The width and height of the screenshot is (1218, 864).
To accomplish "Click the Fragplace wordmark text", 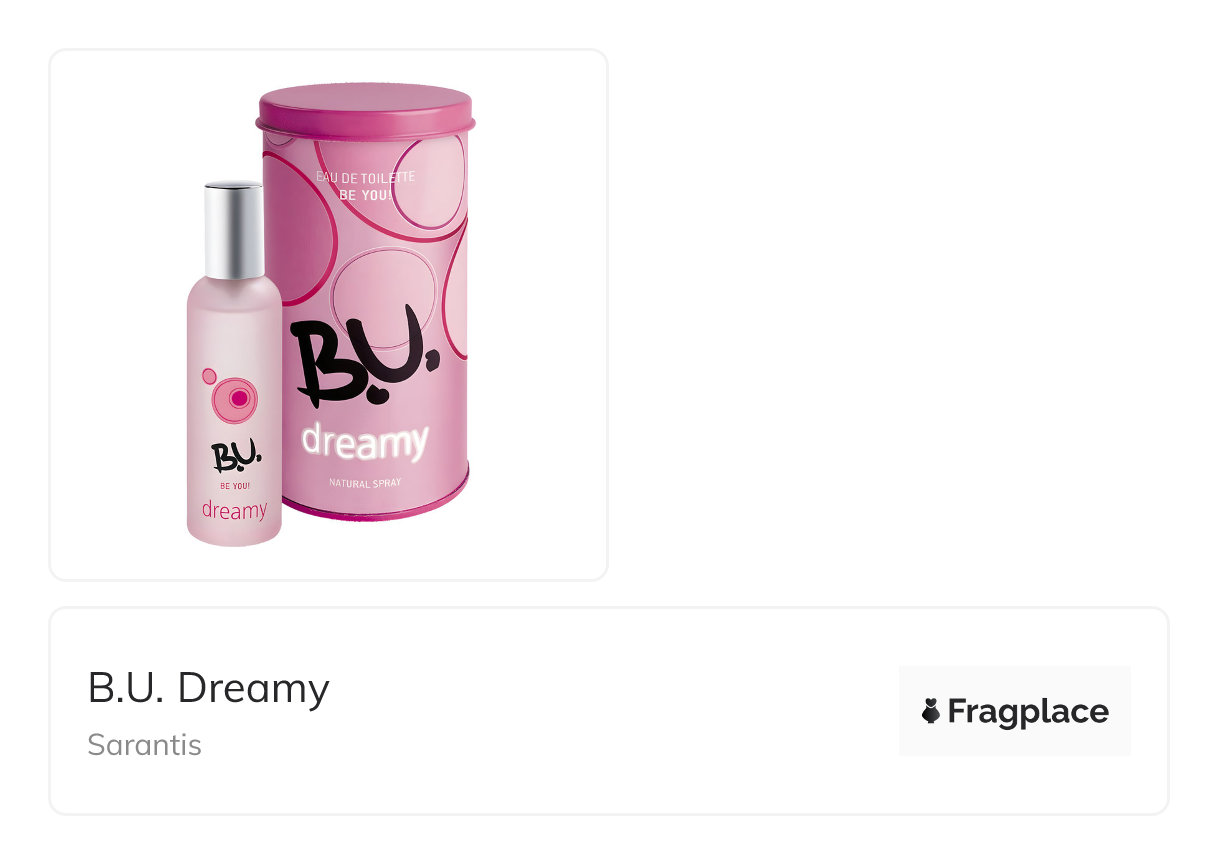I will point(1028,711).
